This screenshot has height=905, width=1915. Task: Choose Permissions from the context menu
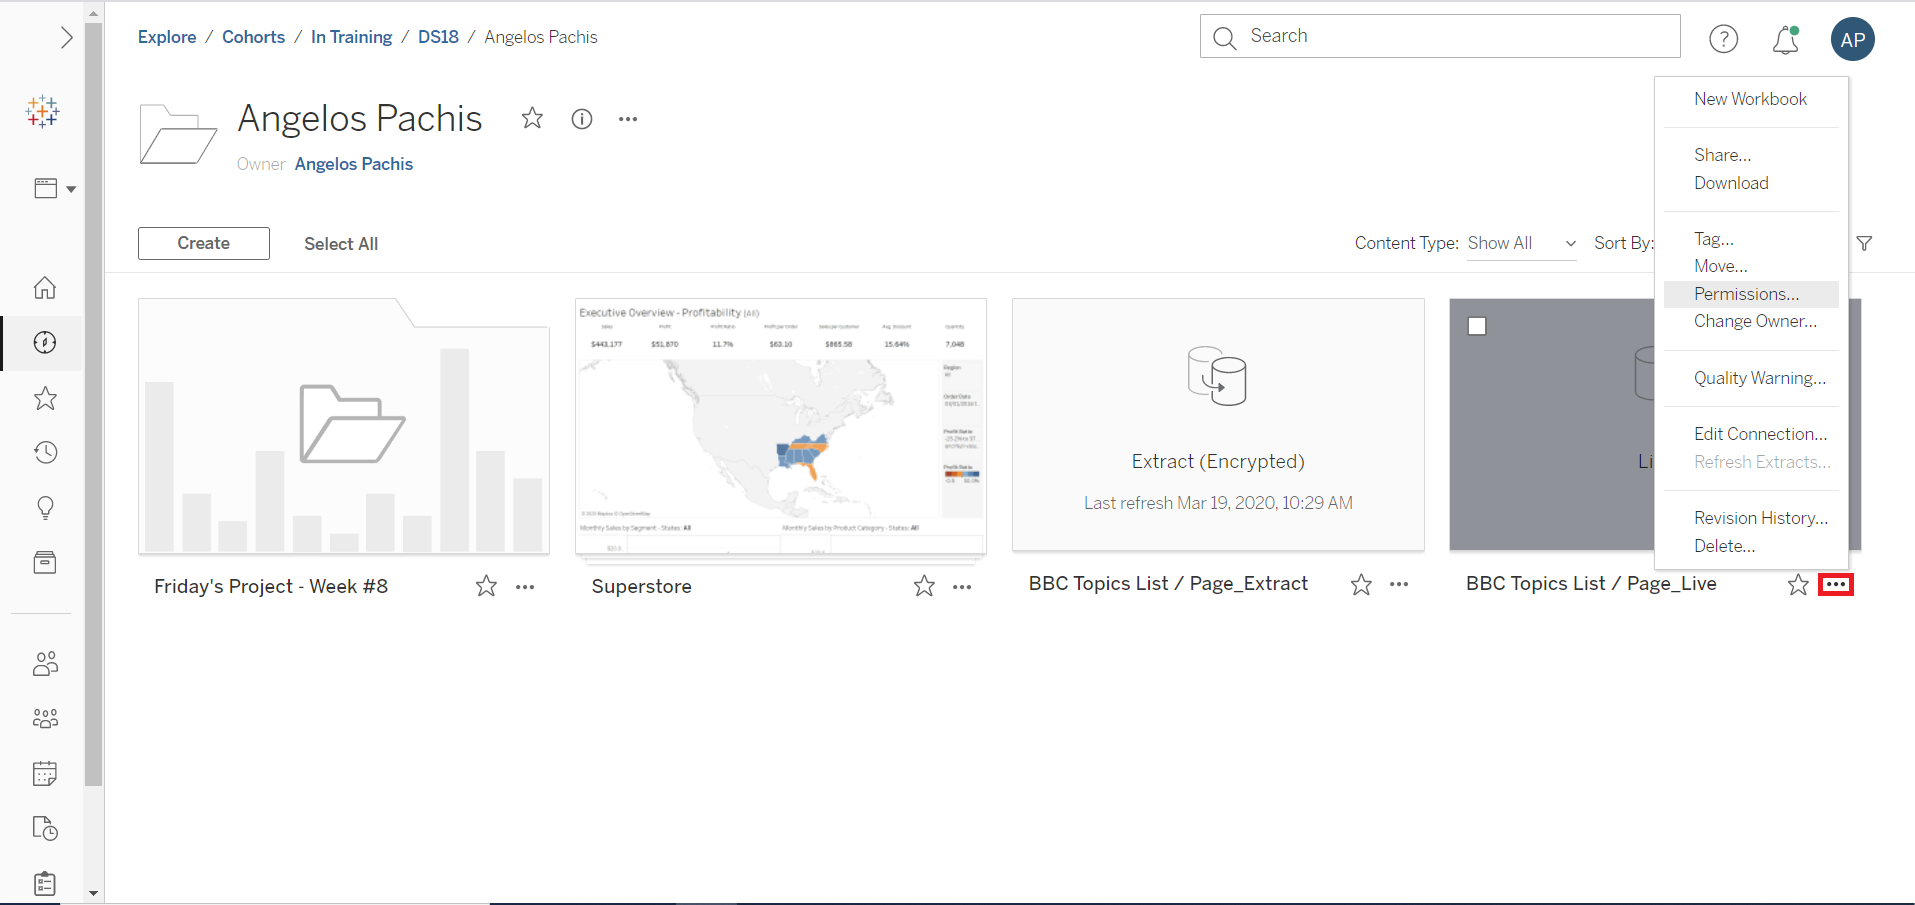pos(1746,293)
